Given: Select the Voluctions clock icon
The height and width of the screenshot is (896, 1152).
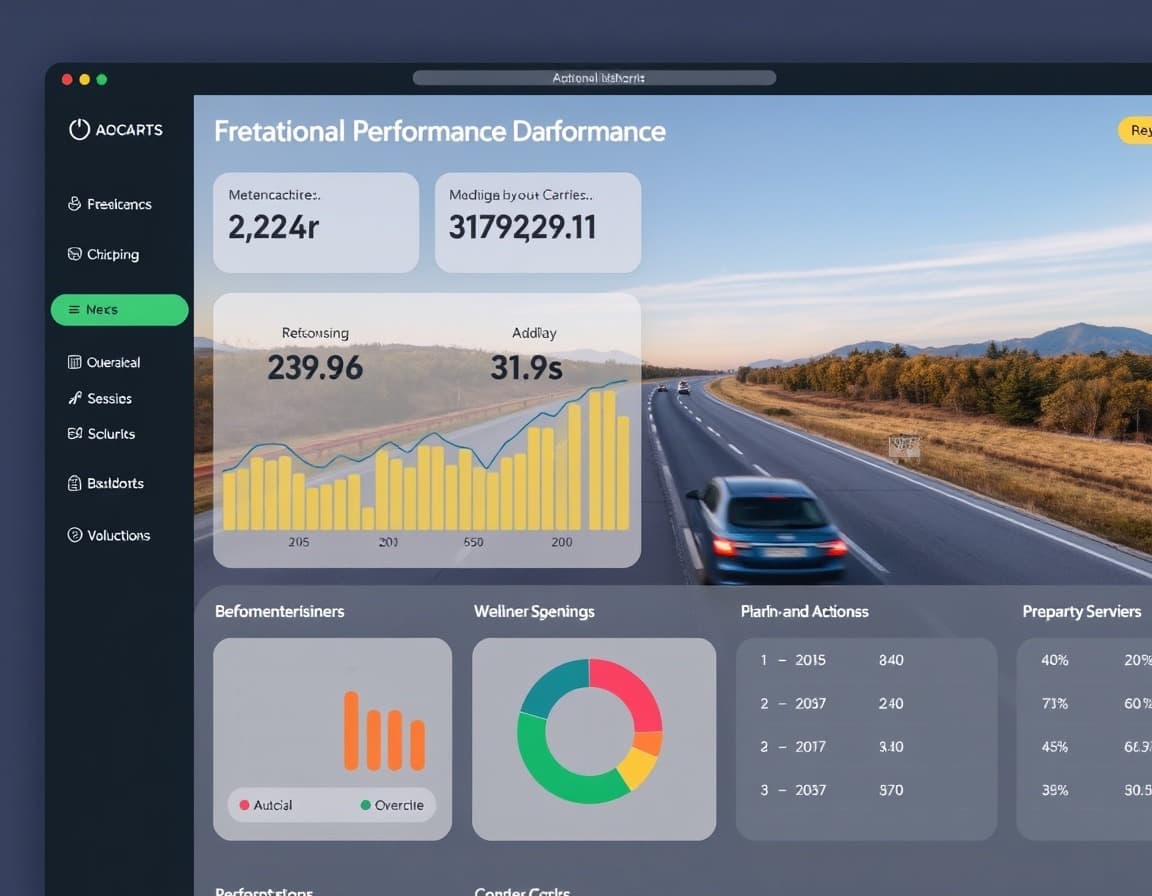Looking at the screenshot, I should (x=74, y=535).
